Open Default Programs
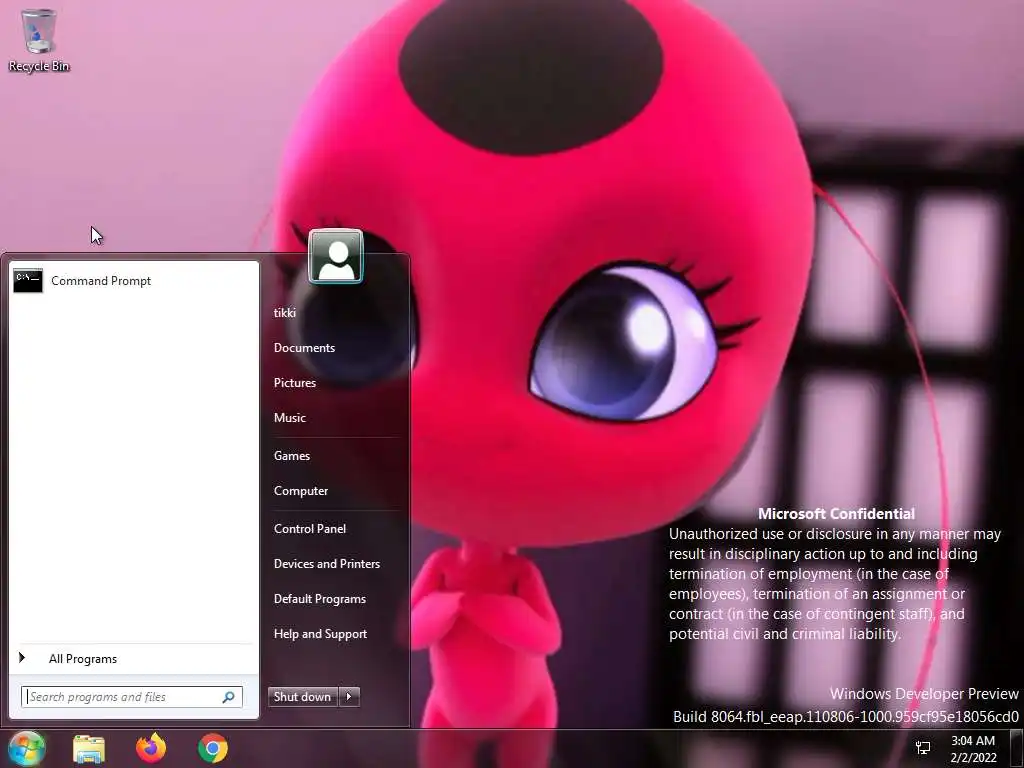 click(x=320, y=599)
